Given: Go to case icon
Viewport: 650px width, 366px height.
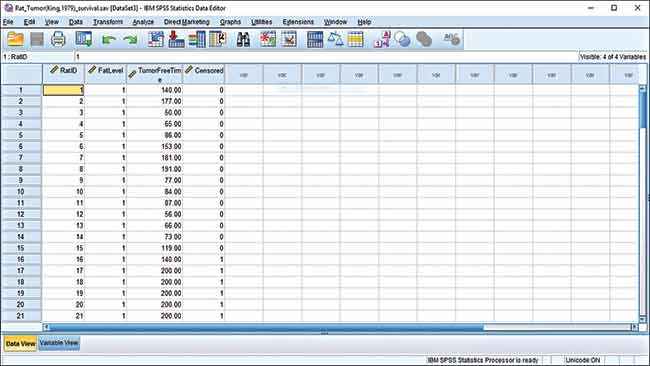Looking at the screenshot, I should 155,39.
